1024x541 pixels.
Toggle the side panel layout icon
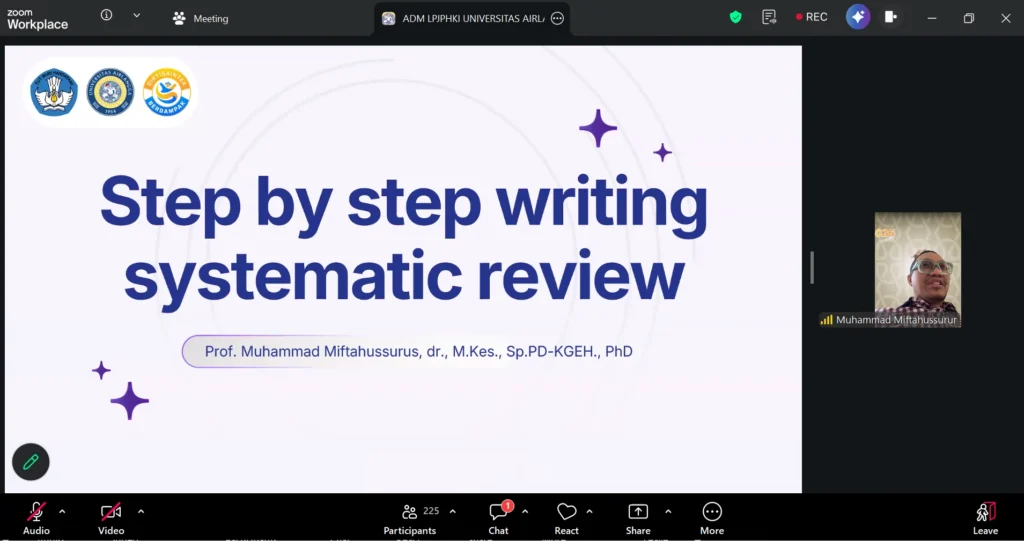pos(891,17)
